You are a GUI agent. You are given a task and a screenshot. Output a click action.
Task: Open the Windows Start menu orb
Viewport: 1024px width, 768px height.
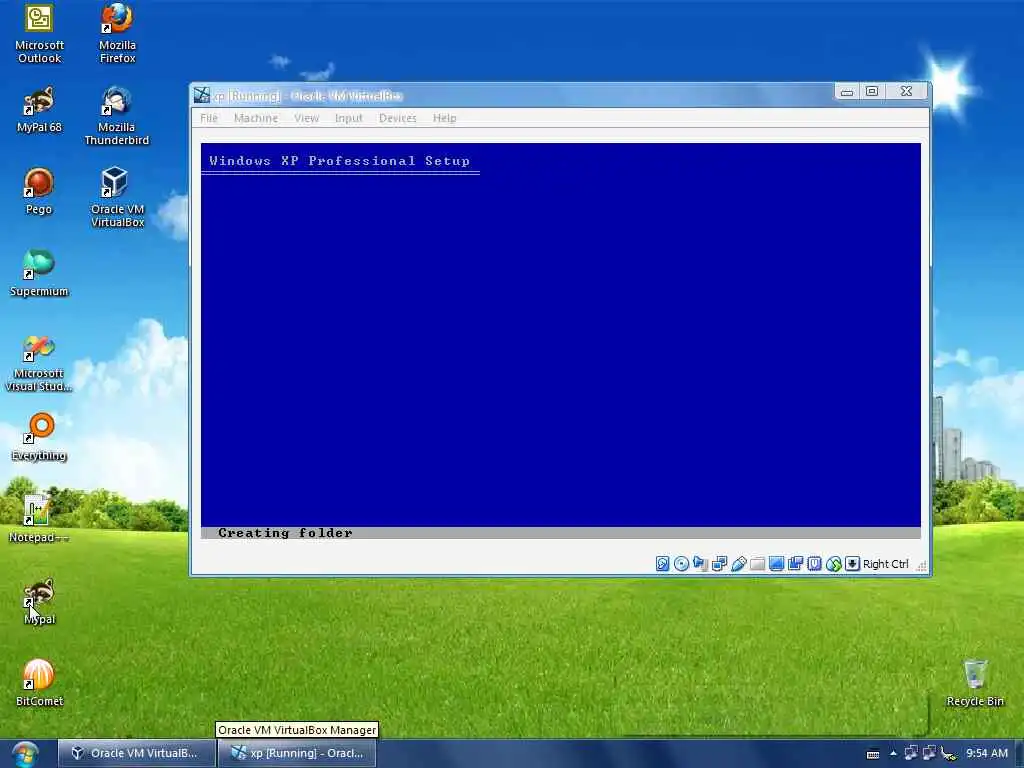pyautogui.click(x=25, y=754)
